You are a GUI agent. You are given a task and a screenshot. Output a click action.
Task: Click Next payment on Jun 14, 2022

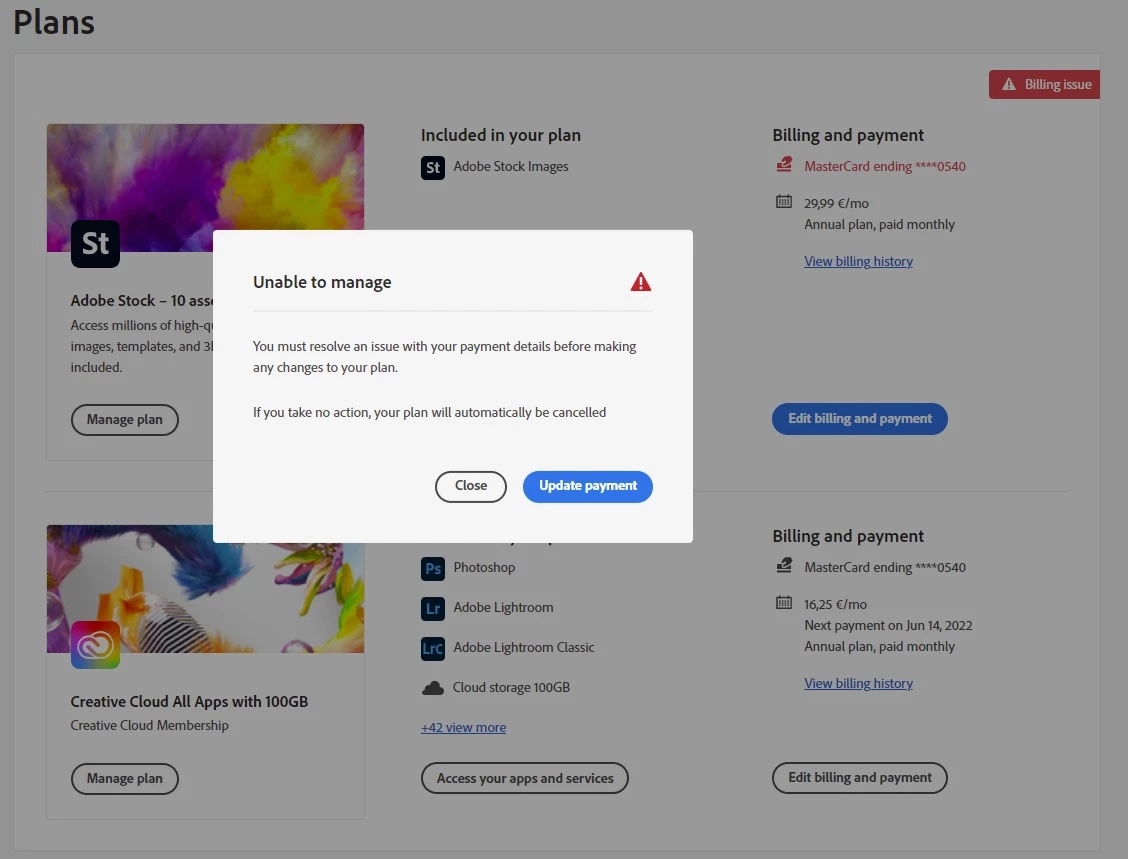point(888,625)
